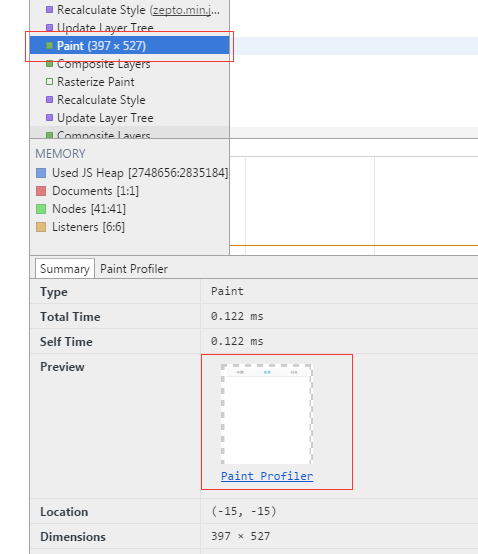The width and height of the screenshot is (478, 554).
Task: Open the Paint Profiler link under preview
Action: pos(267,476)
